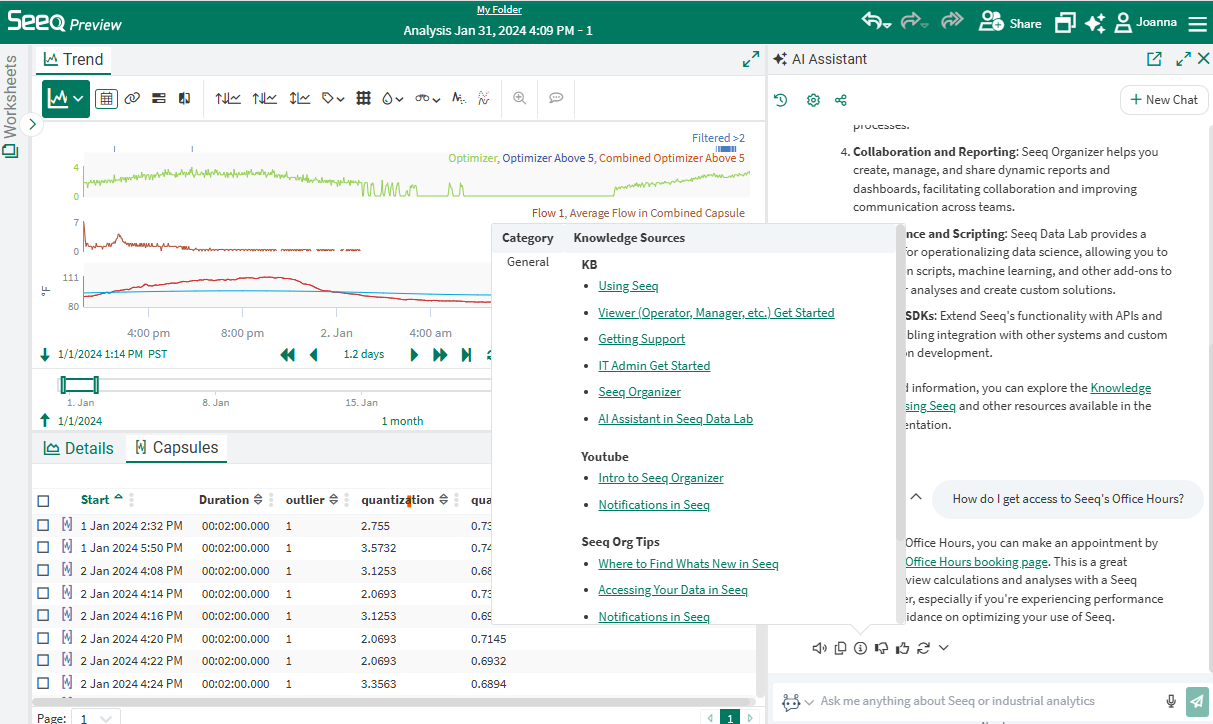Select the 2 Jan 2024 4:08 PM capsule checkbox

pyautogui.click(x=43, y=570)
